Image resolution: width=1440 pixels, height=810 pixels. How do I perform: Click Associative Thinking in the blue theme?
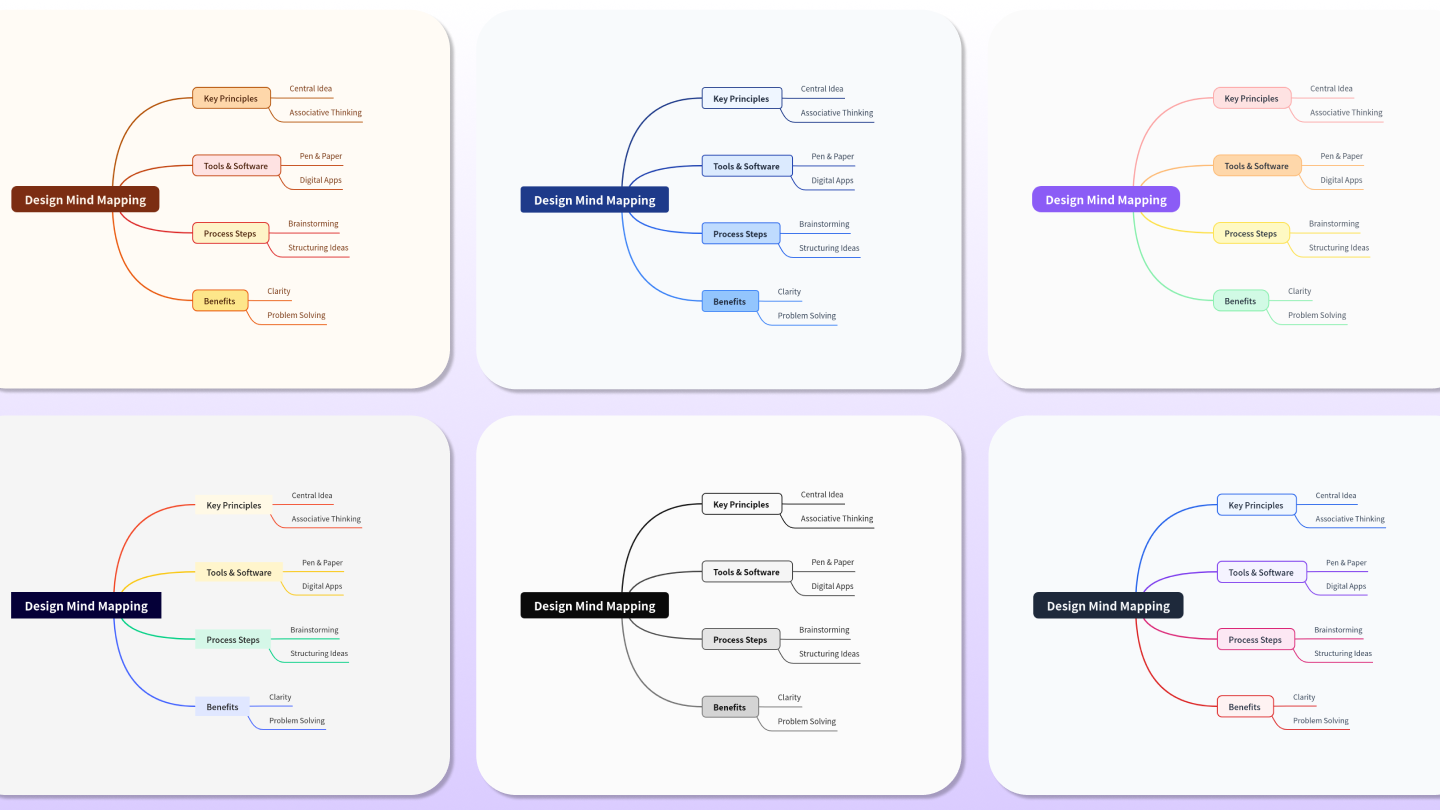836,112
